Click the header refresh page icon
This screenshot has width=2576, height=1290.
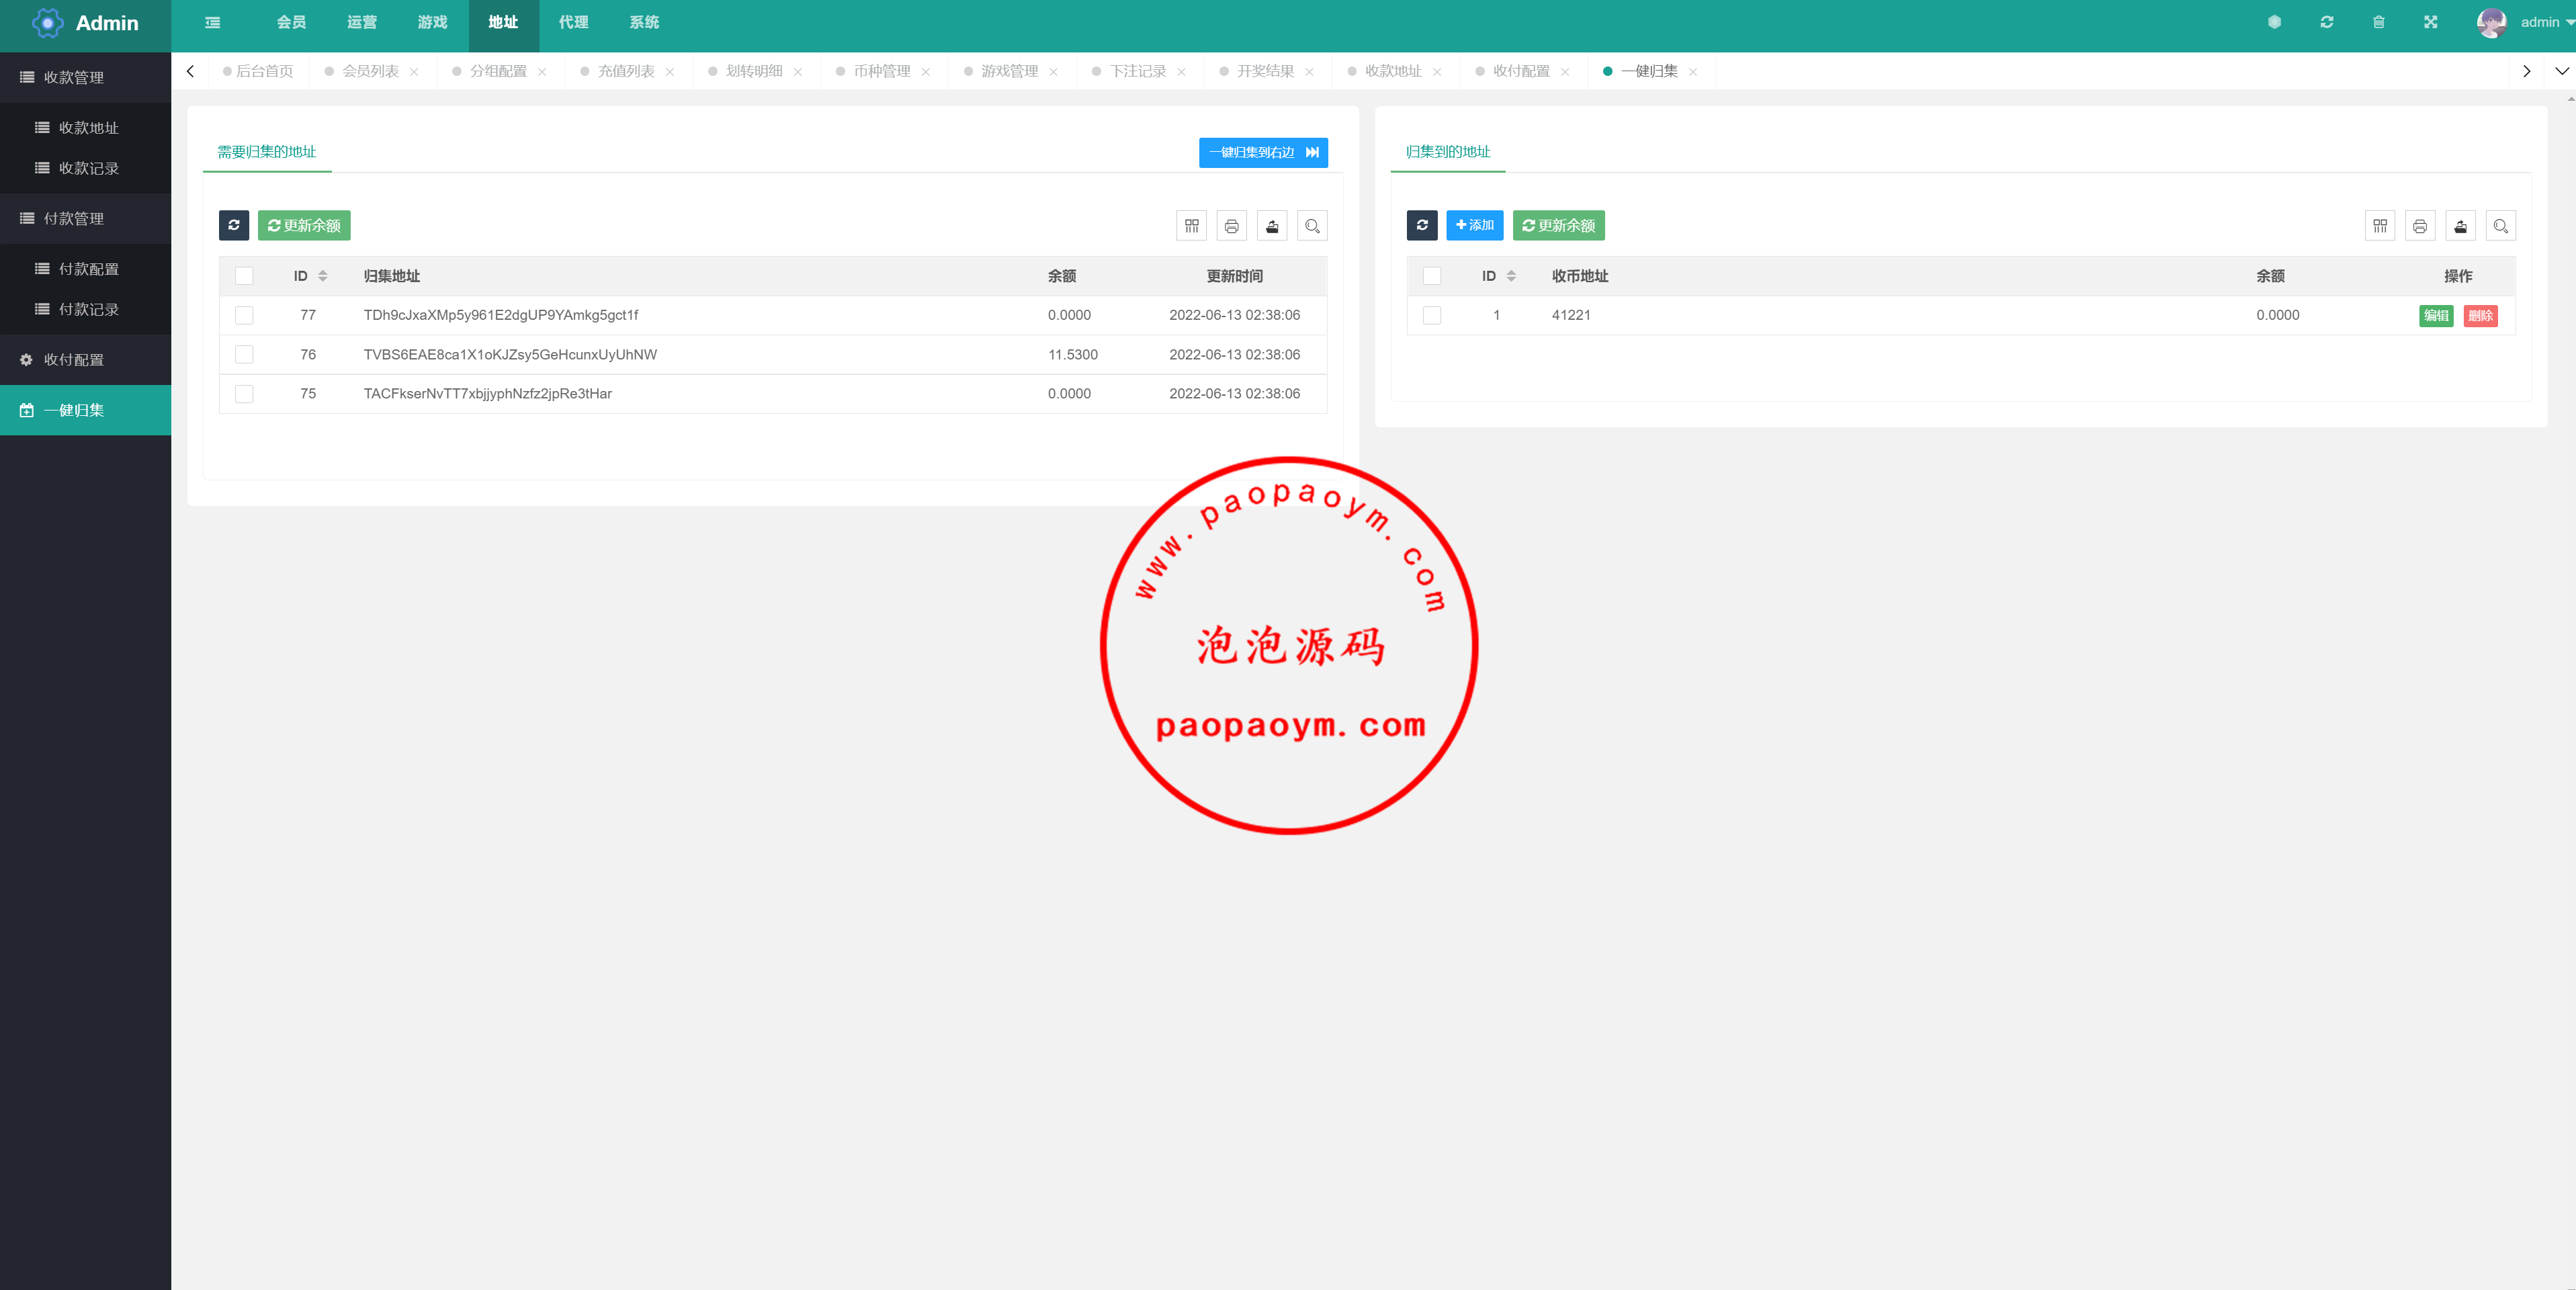pyautogui.click(x=2326, y=22)
